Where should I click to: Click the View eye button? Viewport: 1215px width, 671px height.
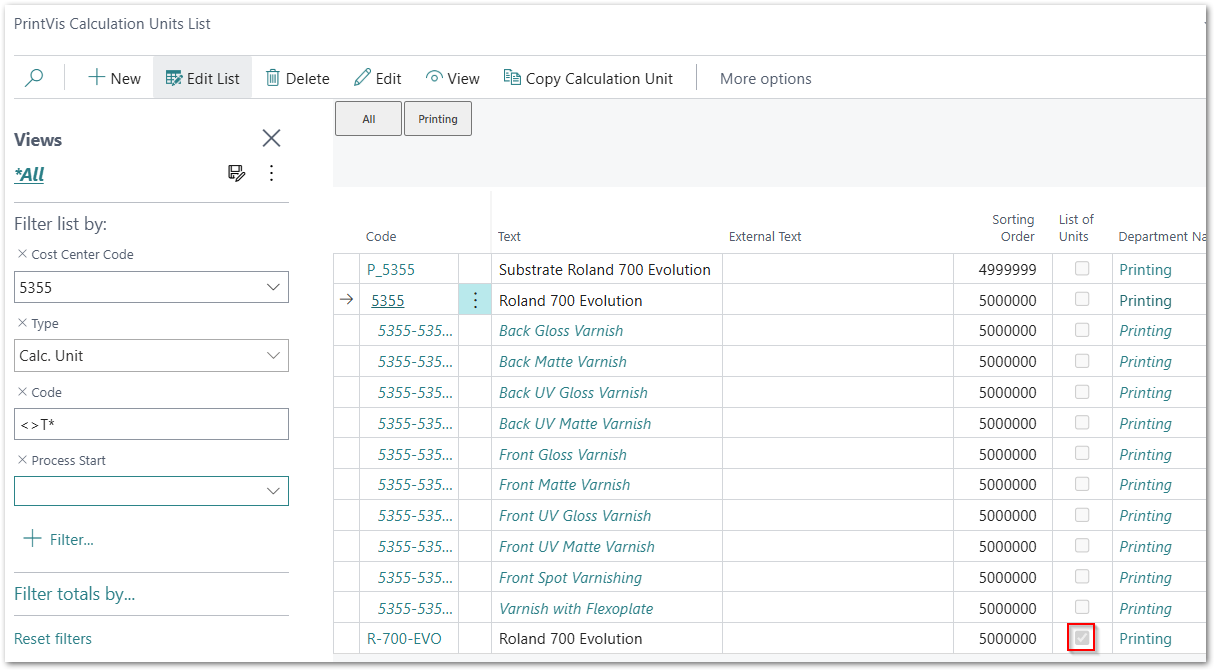point(452,78)
